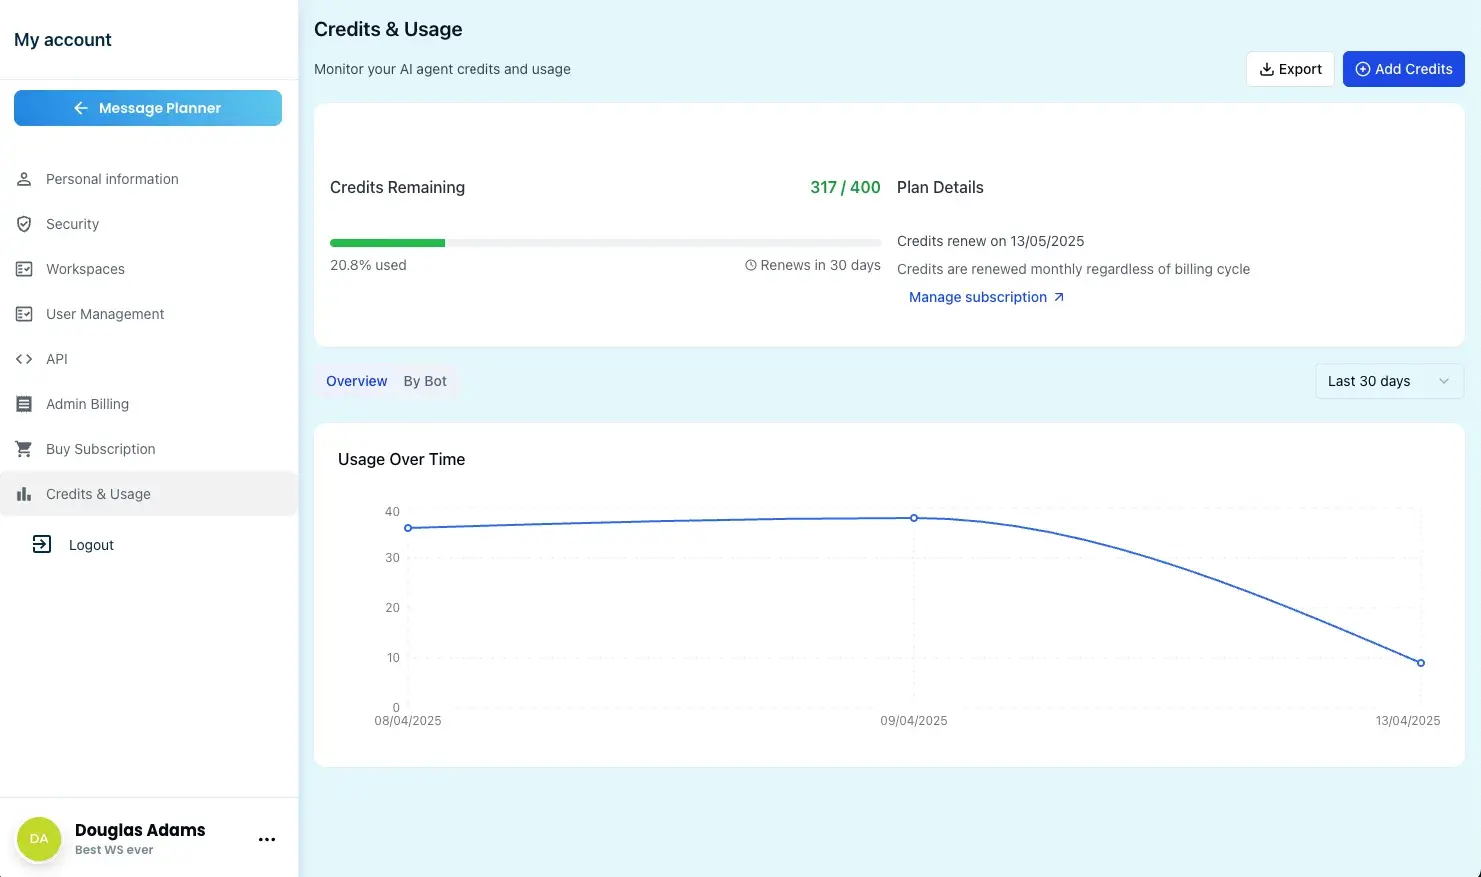The height and width of the screenshot is (877, 1481).
Task: Open the Last 30 days dropdown
Action: click(x=1389, y=381)
